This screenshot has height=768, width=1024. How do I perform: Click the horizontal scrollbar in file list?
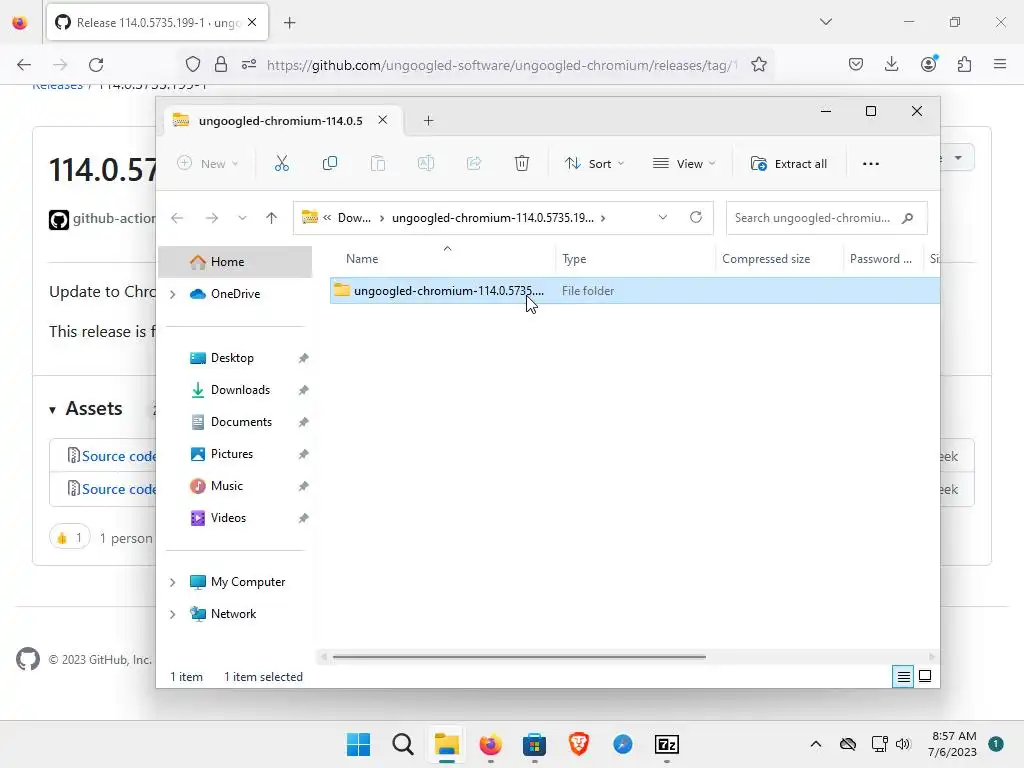519,657
